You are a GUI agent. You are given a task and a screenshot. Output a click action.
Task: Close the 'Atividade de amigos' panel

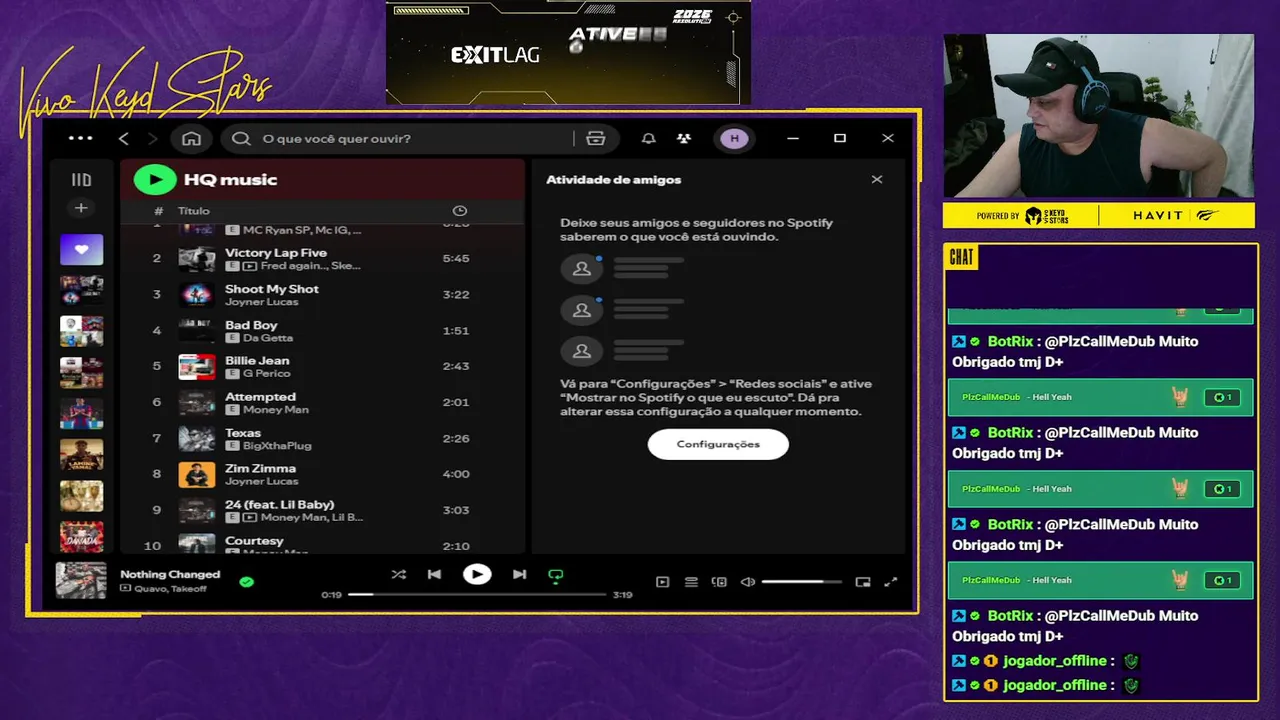pos(877,179)
